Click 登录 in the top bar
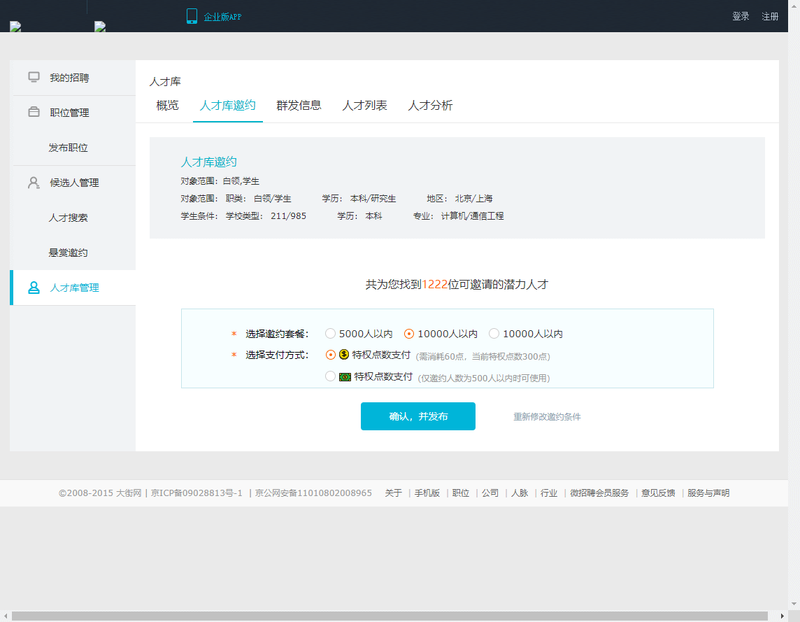This screenshot has width=800, height=622. coord(741,16)
